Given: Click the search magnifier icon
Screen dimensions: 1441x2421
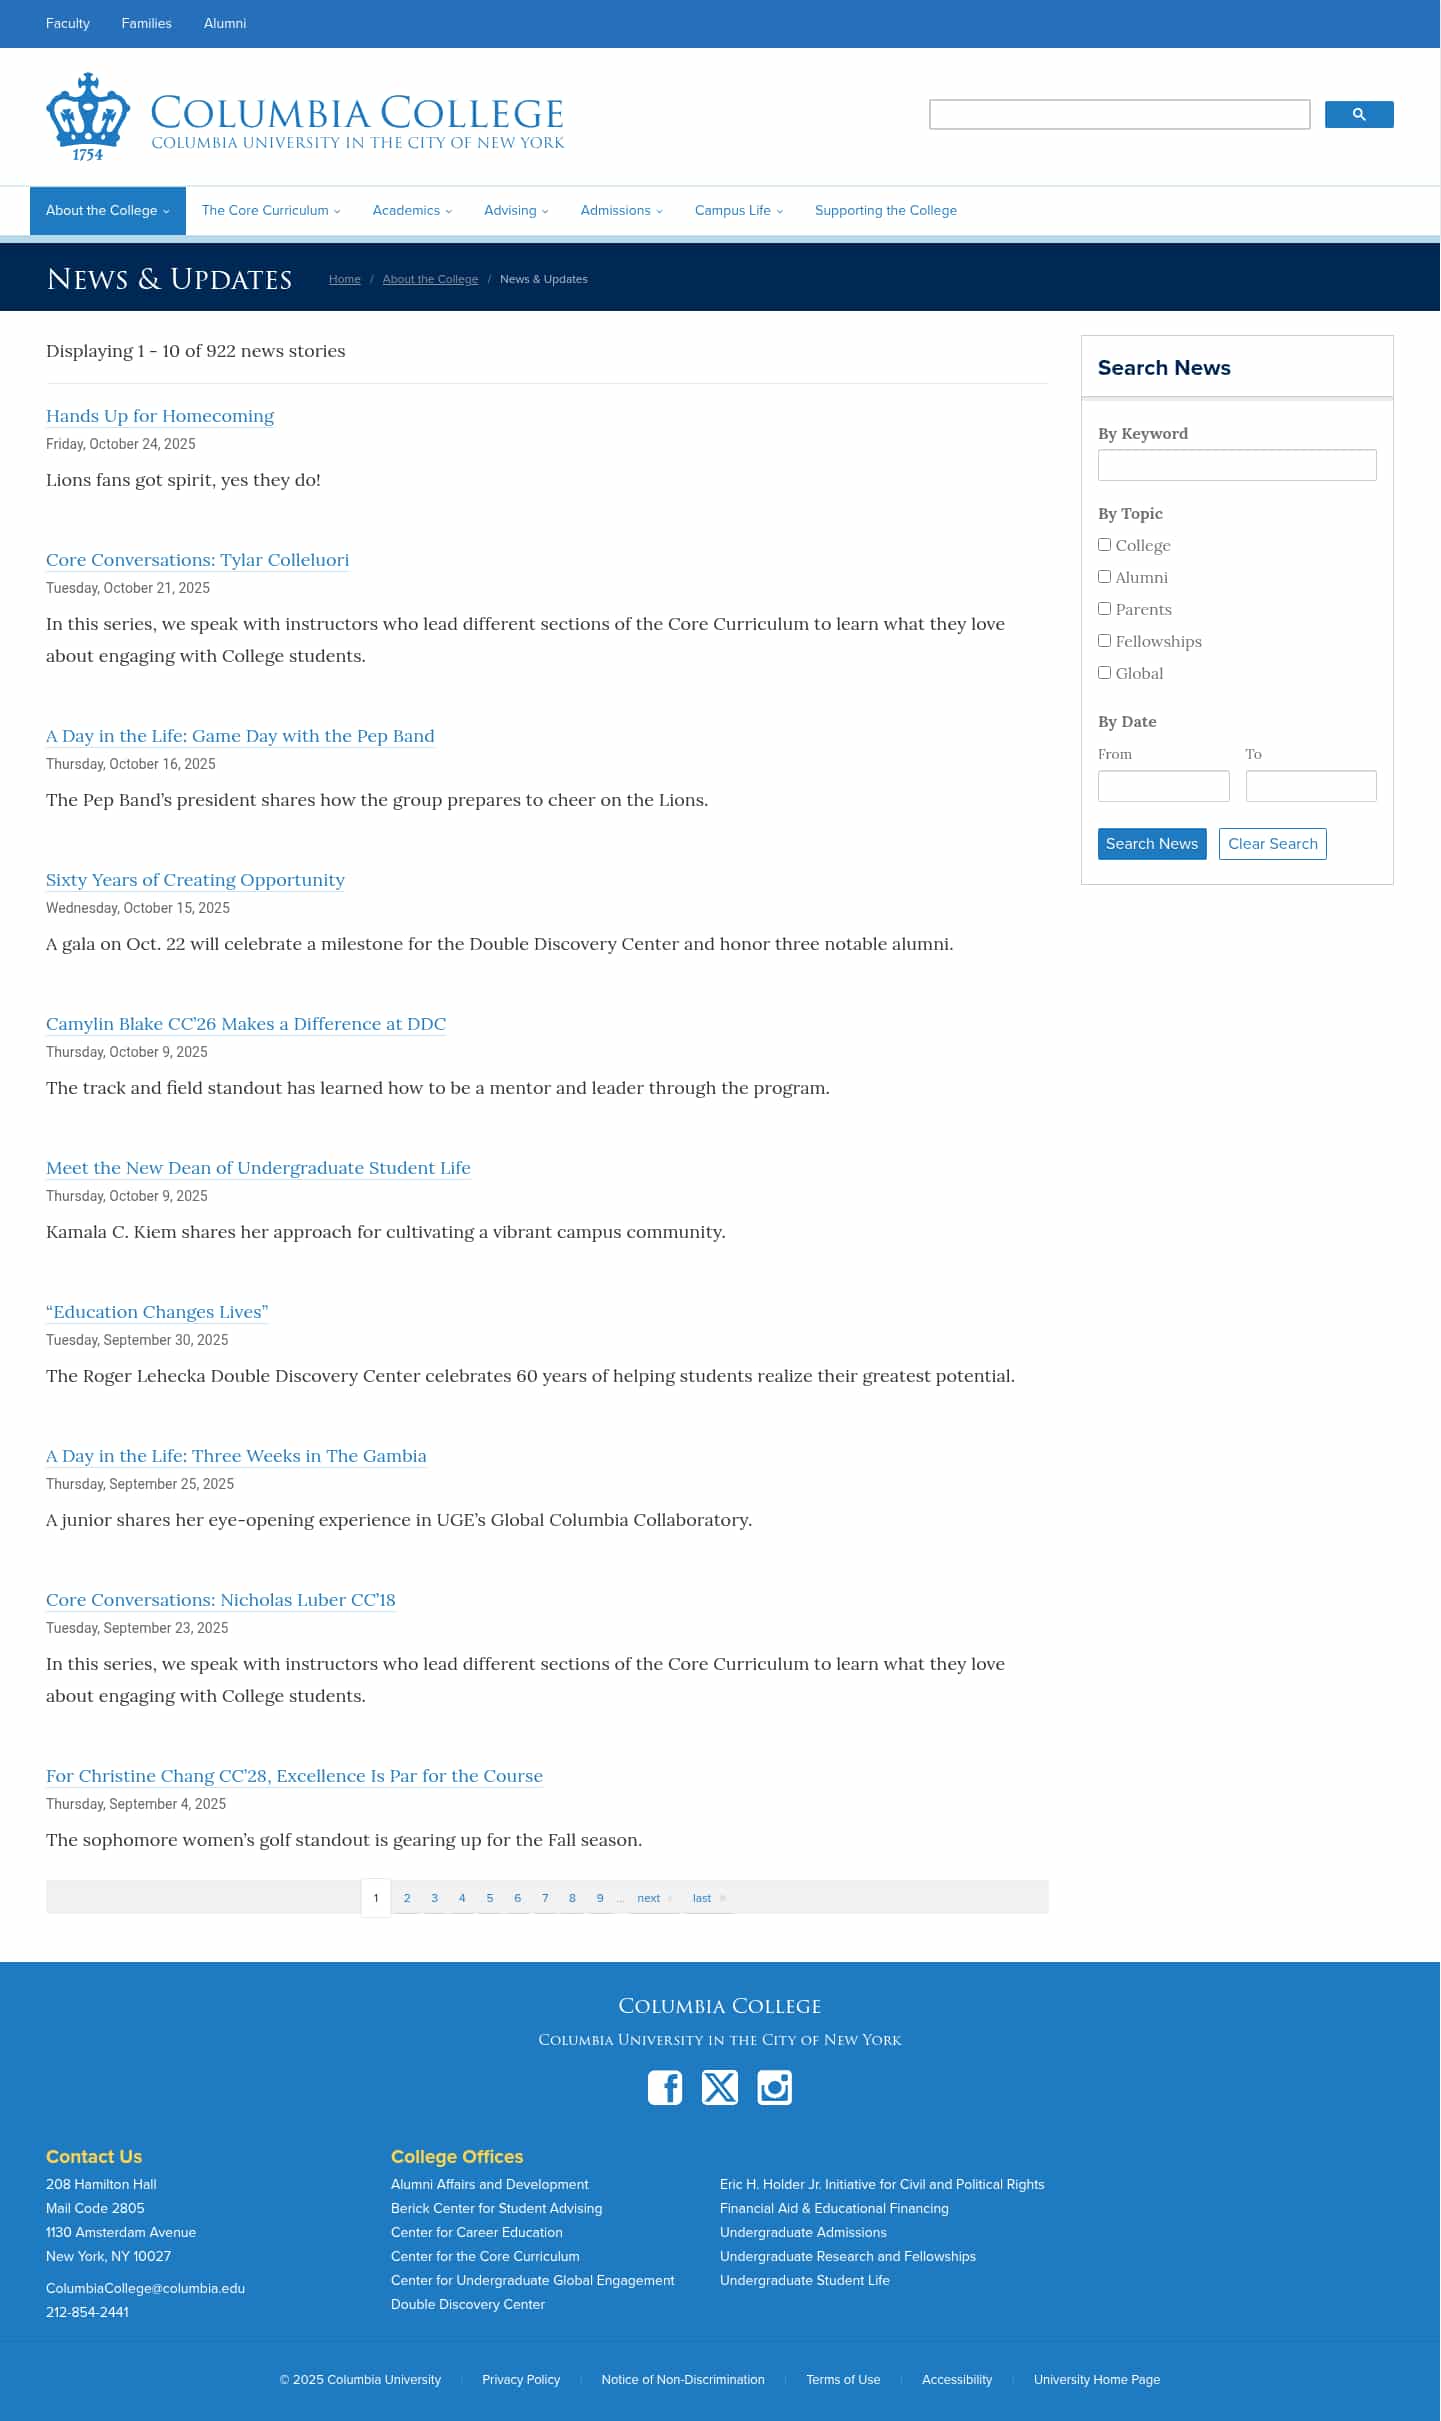Looking at the screenshot, I should pyautogui.click(x=1360, y=115).
